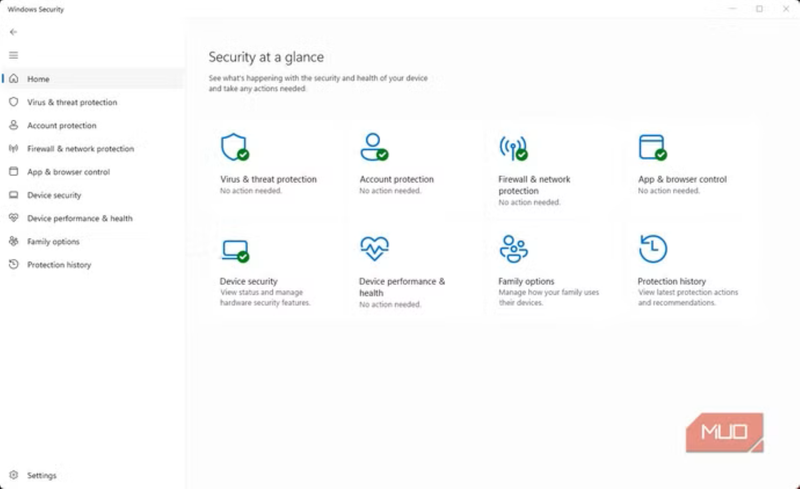Click the sidebar heart monitor icon

coord(14,218)
